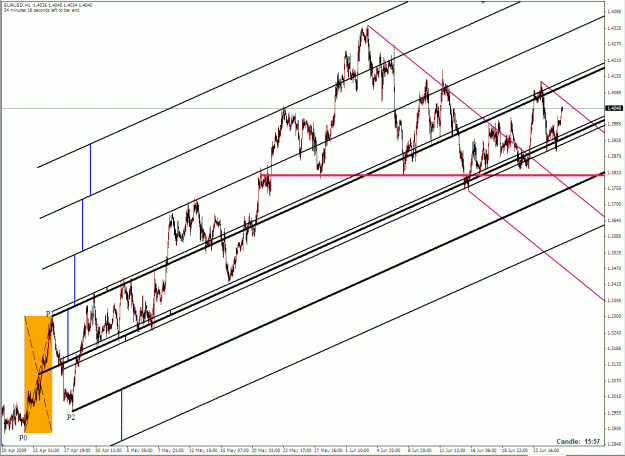The image size is (625, 456).
Task: Click the 4 Jun 02:00 label on the time axis
Action: [388, 448]
